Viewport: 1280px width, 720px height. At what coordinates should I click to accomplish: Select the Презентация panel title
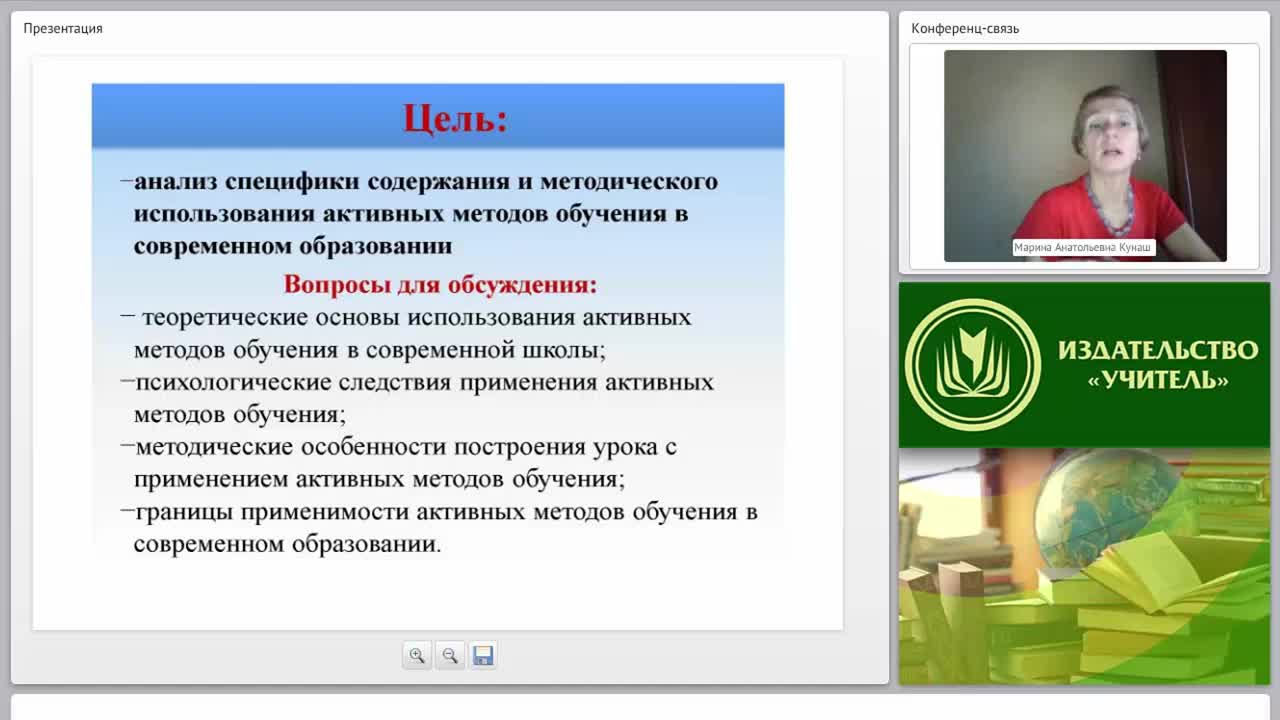click(63, 28)
